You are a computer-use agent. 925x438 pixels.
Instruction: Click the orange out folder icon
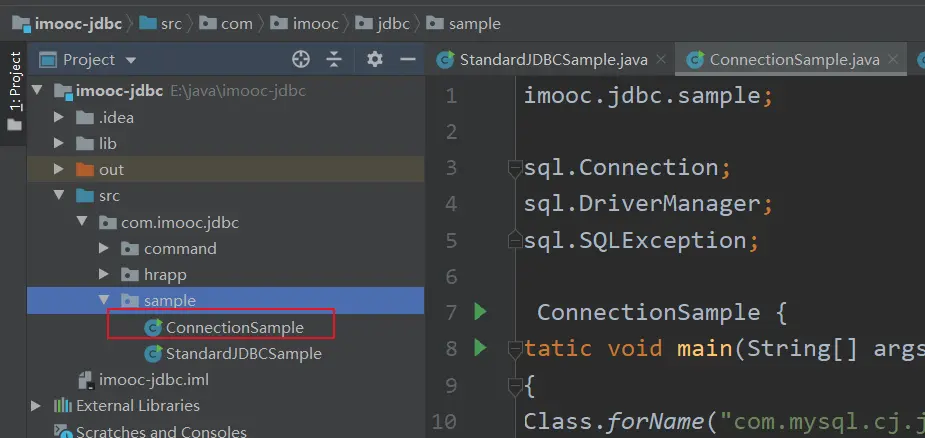click(x=85, y=169)
